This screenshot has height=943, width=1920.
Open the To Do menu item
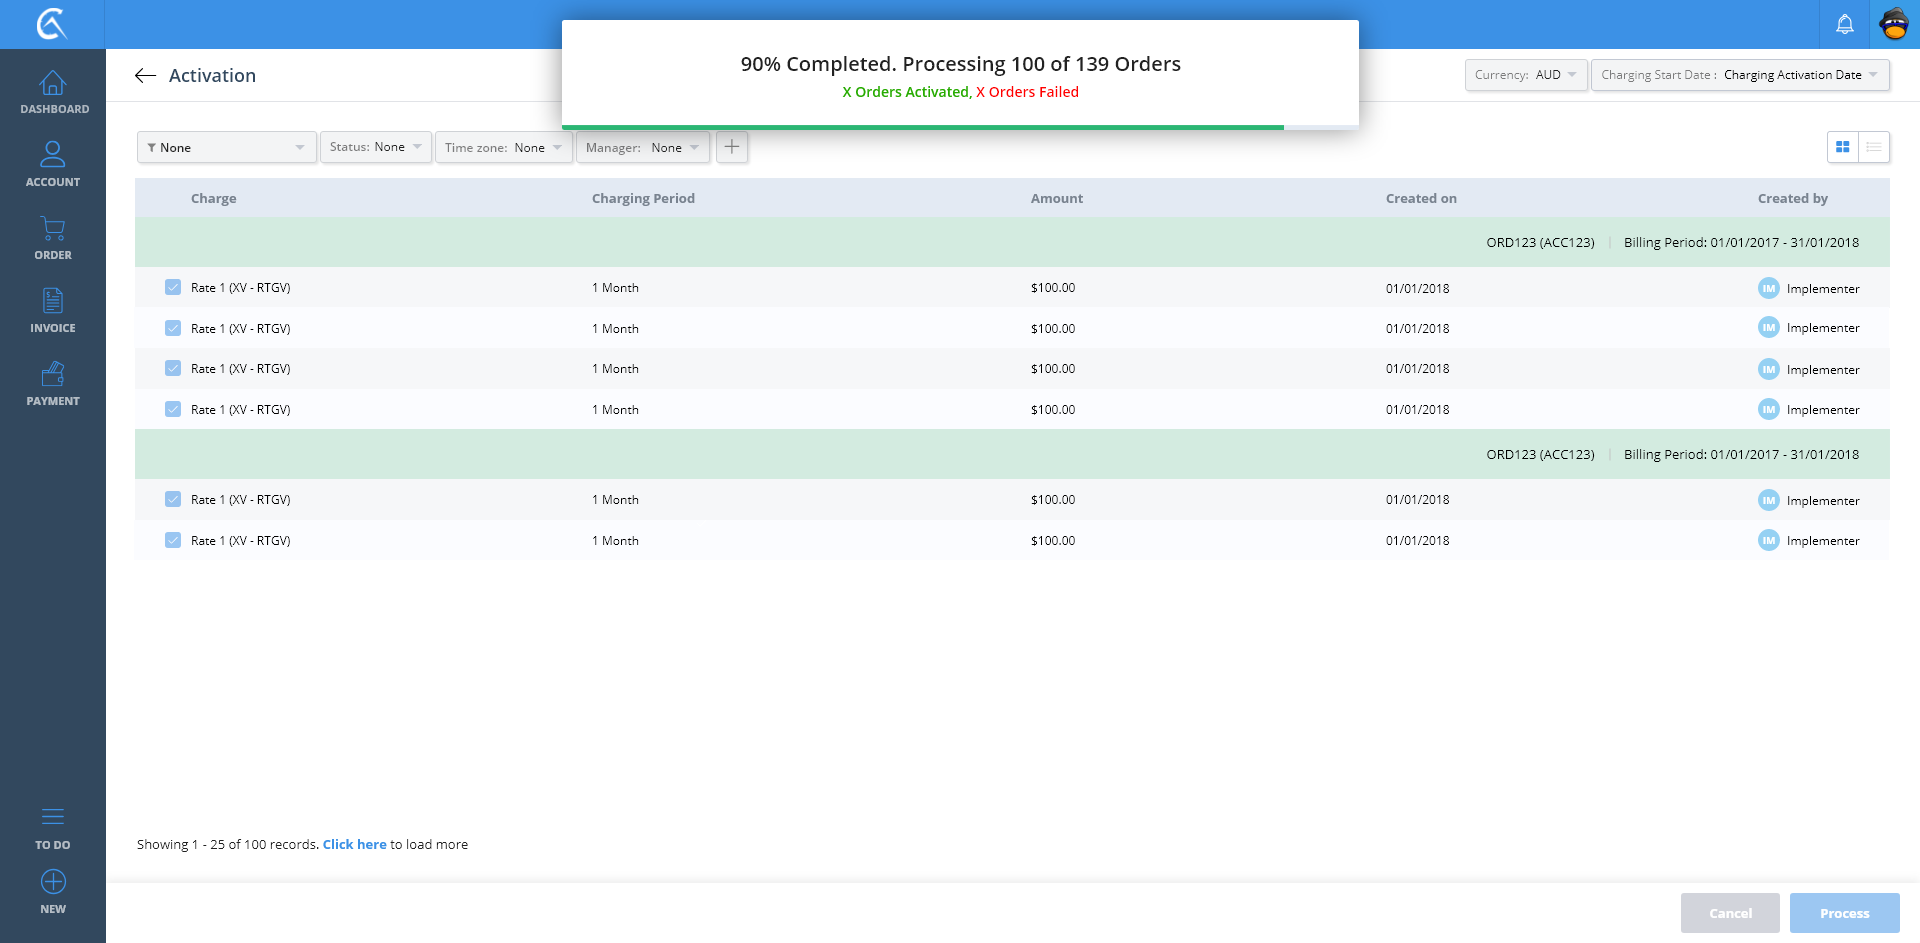pos(53,828)
